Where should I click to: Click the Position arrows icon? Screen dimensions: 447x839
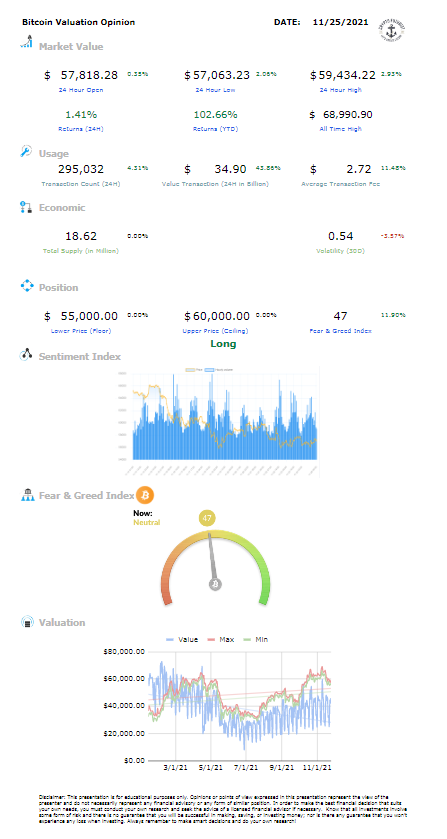(27, 286)
